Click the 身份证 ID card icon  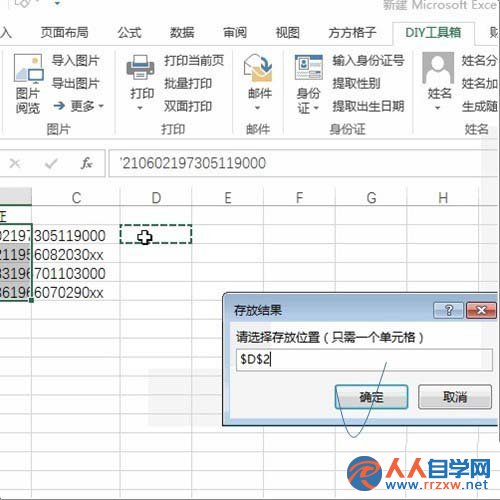point(308,68)
